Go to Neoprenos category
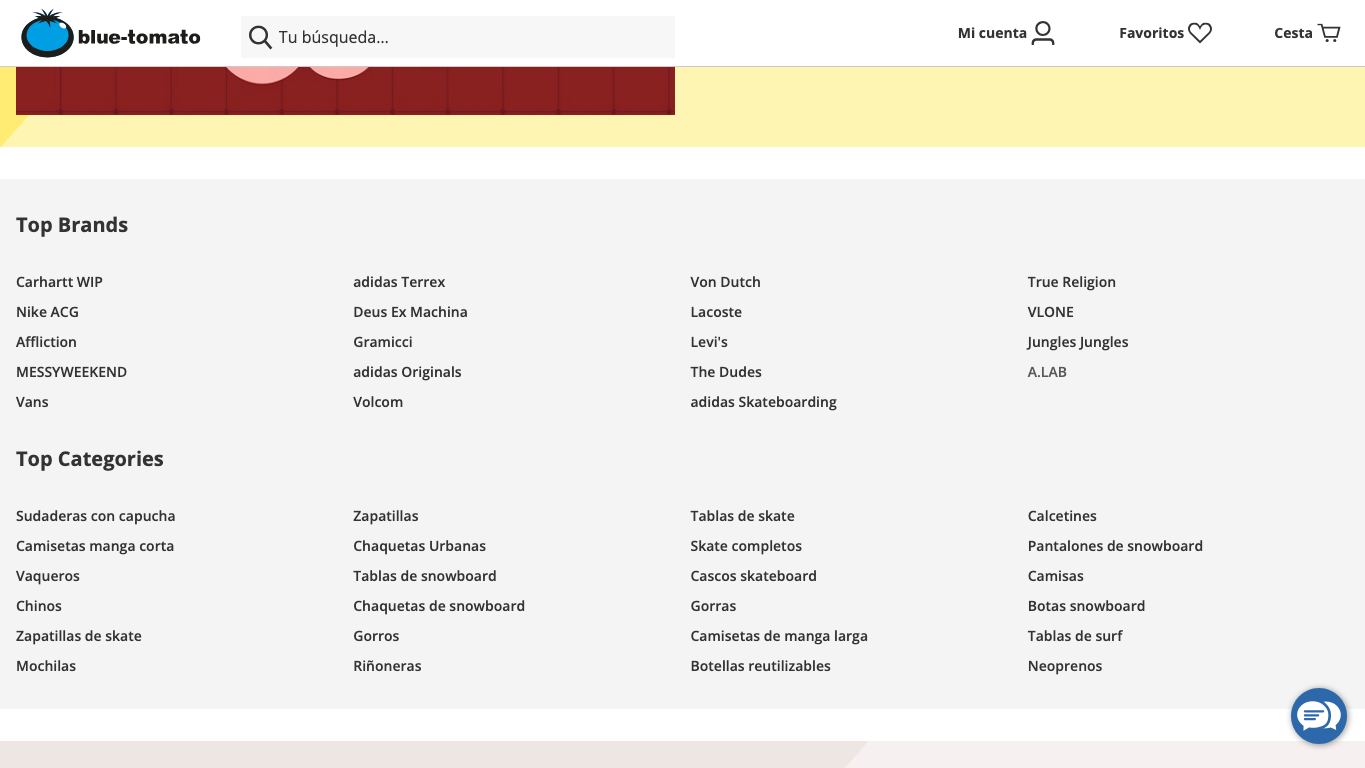The height and width of the screenshot is (768, 1365). pos(1065,666)
